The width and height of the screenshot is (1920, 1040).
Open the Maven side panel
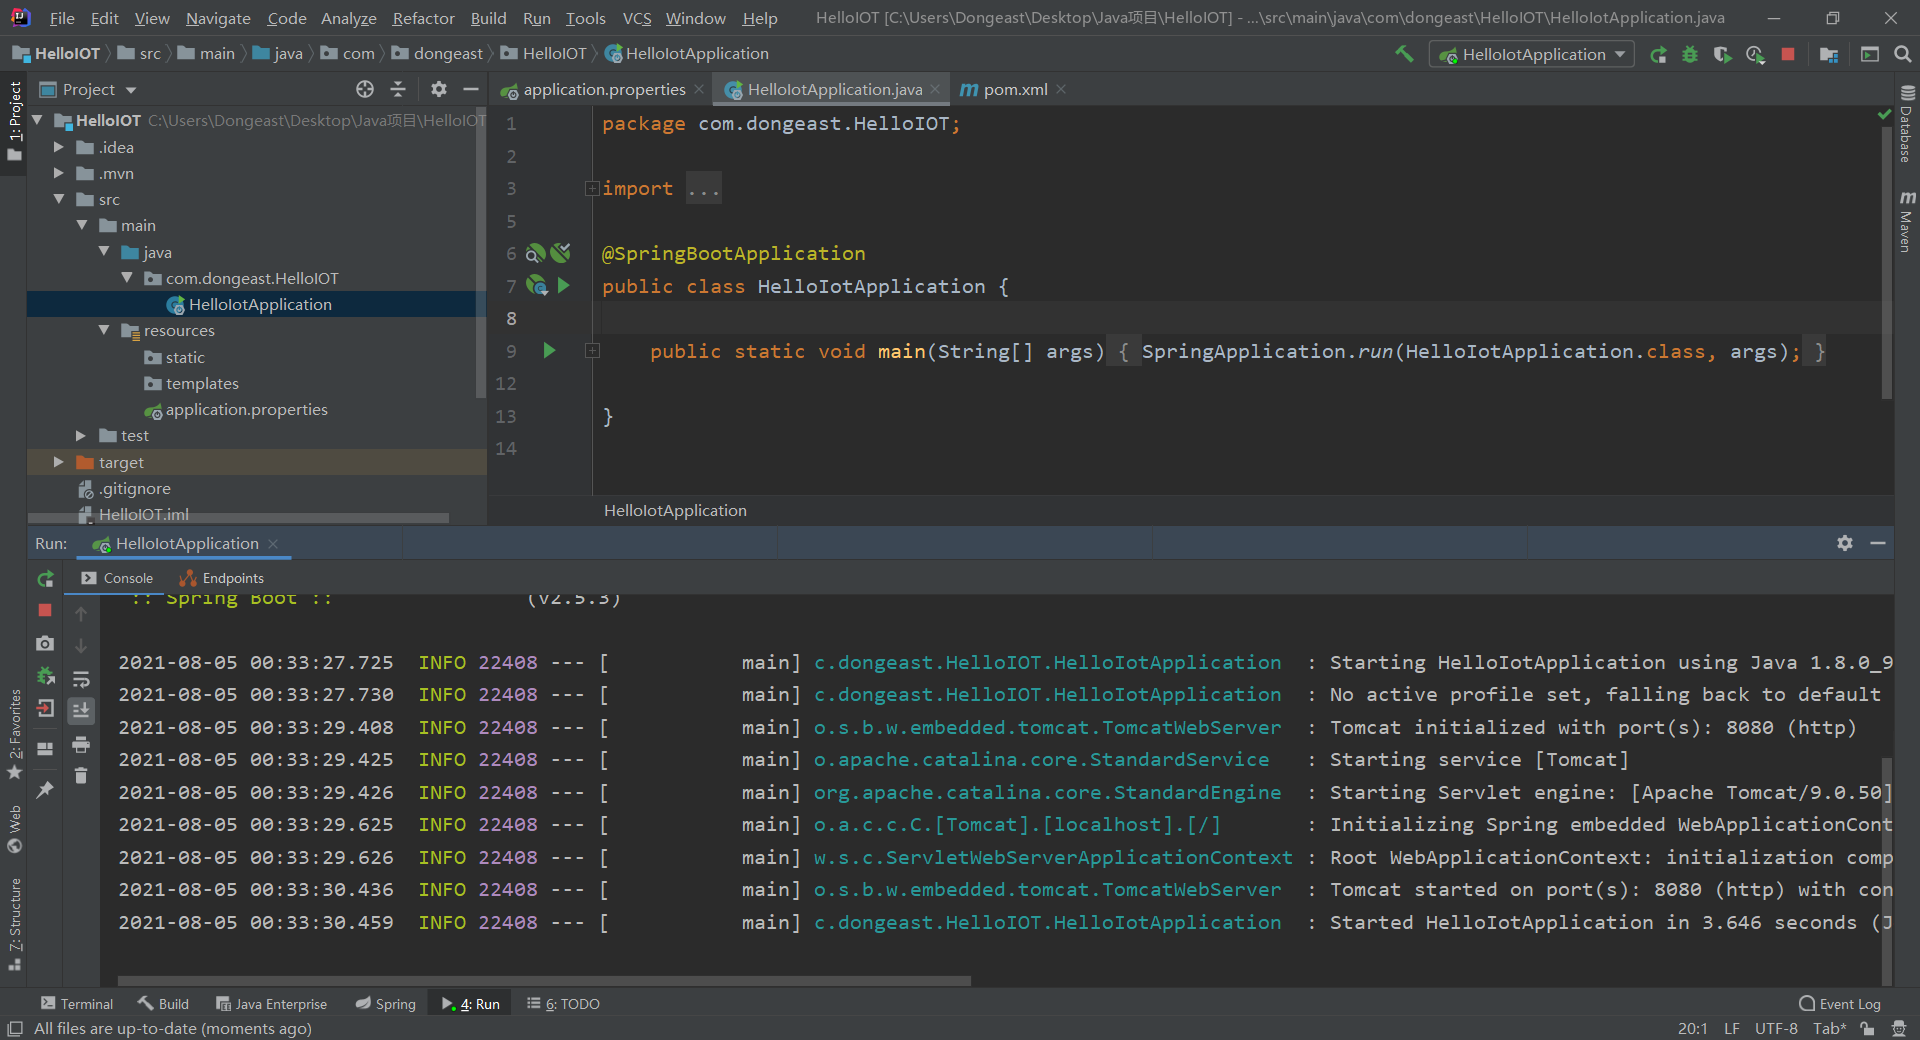1907,222
